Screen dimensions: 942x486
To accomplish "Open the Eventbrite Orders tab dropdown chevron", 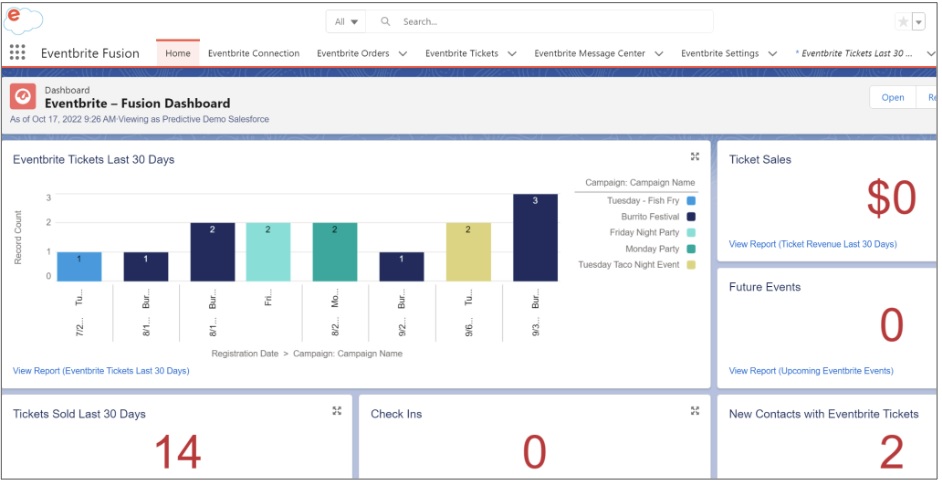I will pos(403,53).
